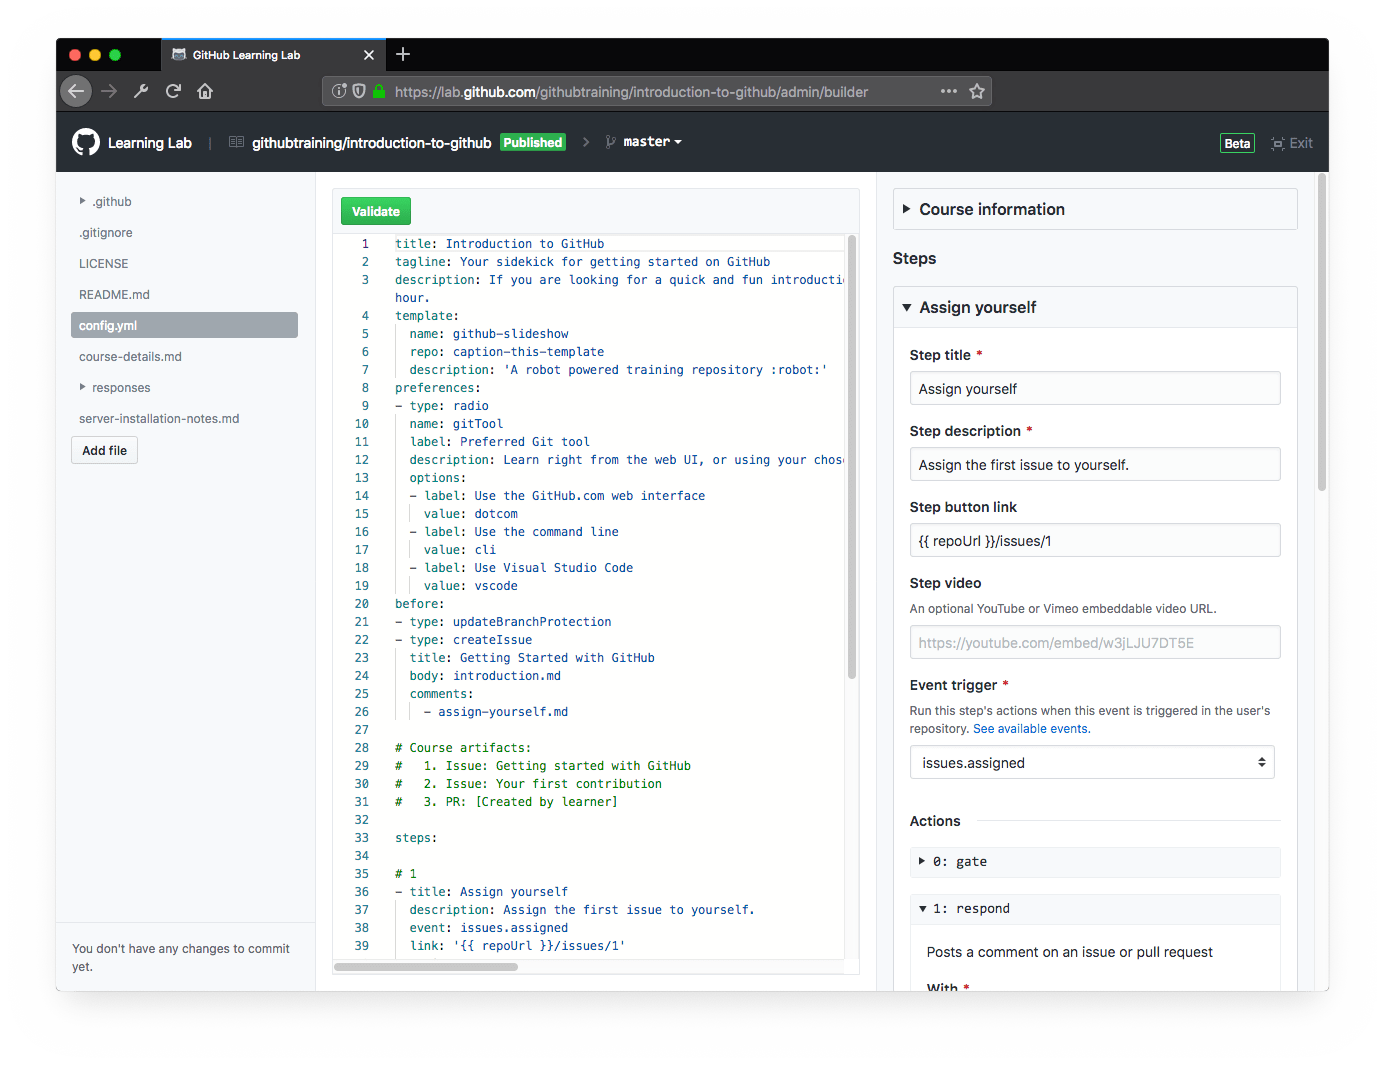The image size is (1385, 1065).
Task: Click the macOS yellow minimize window button
Action: click(95, 55)
